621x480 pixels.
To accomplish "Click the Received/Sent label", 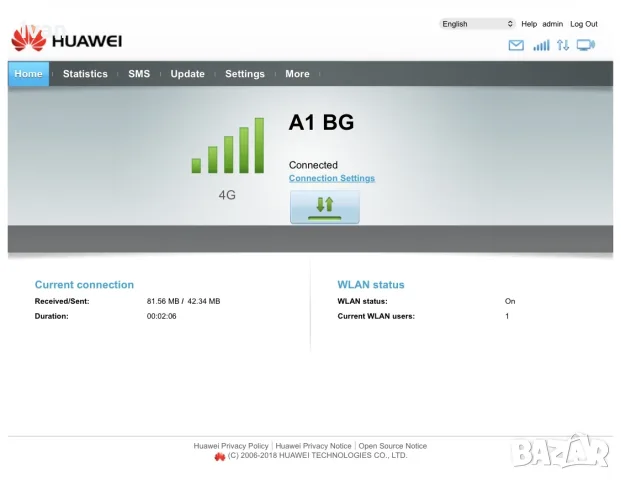I will [62, 301].
